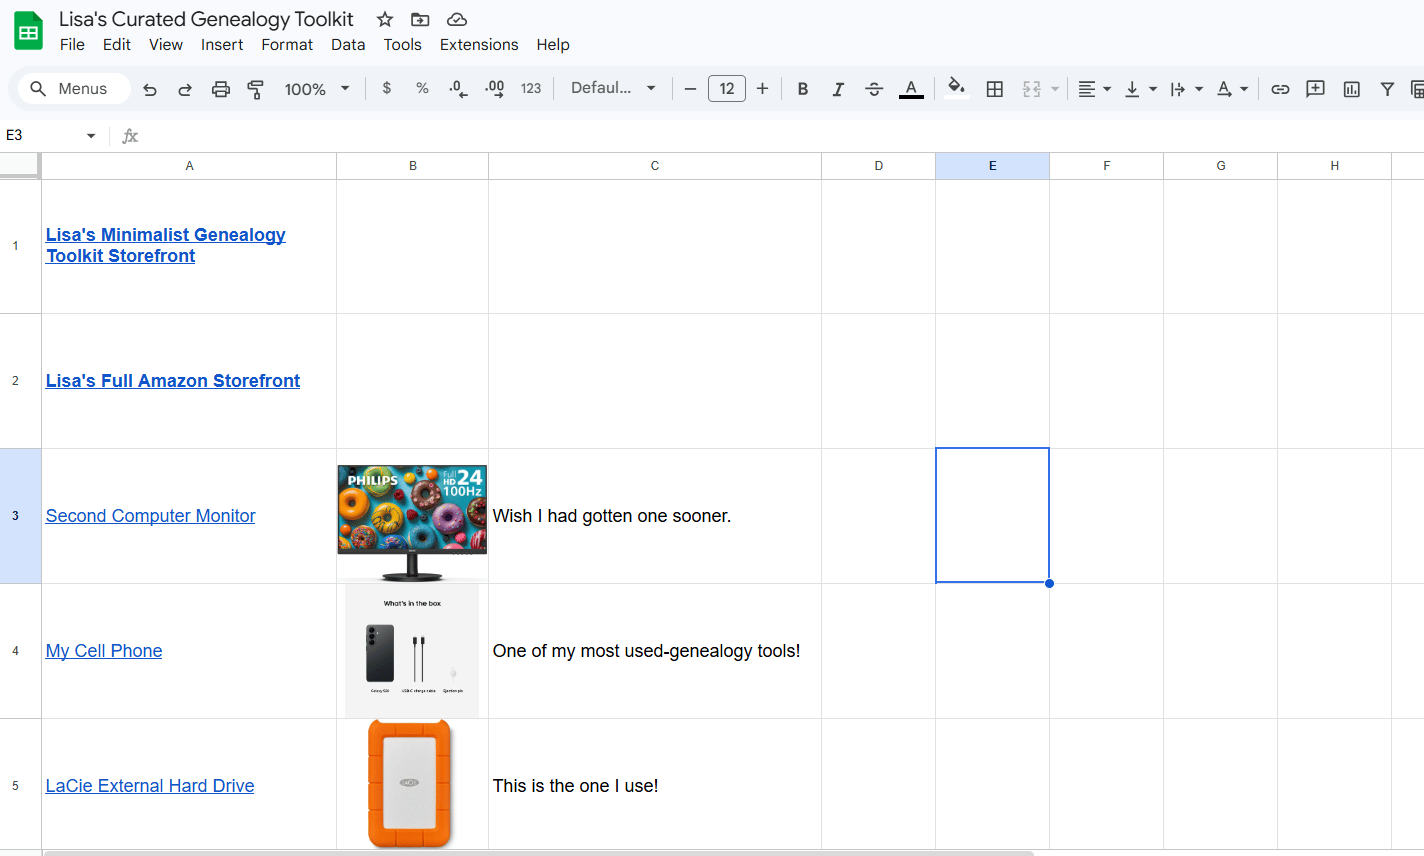
Task: Click the insert chart icon
Action: pos(1352,89)
